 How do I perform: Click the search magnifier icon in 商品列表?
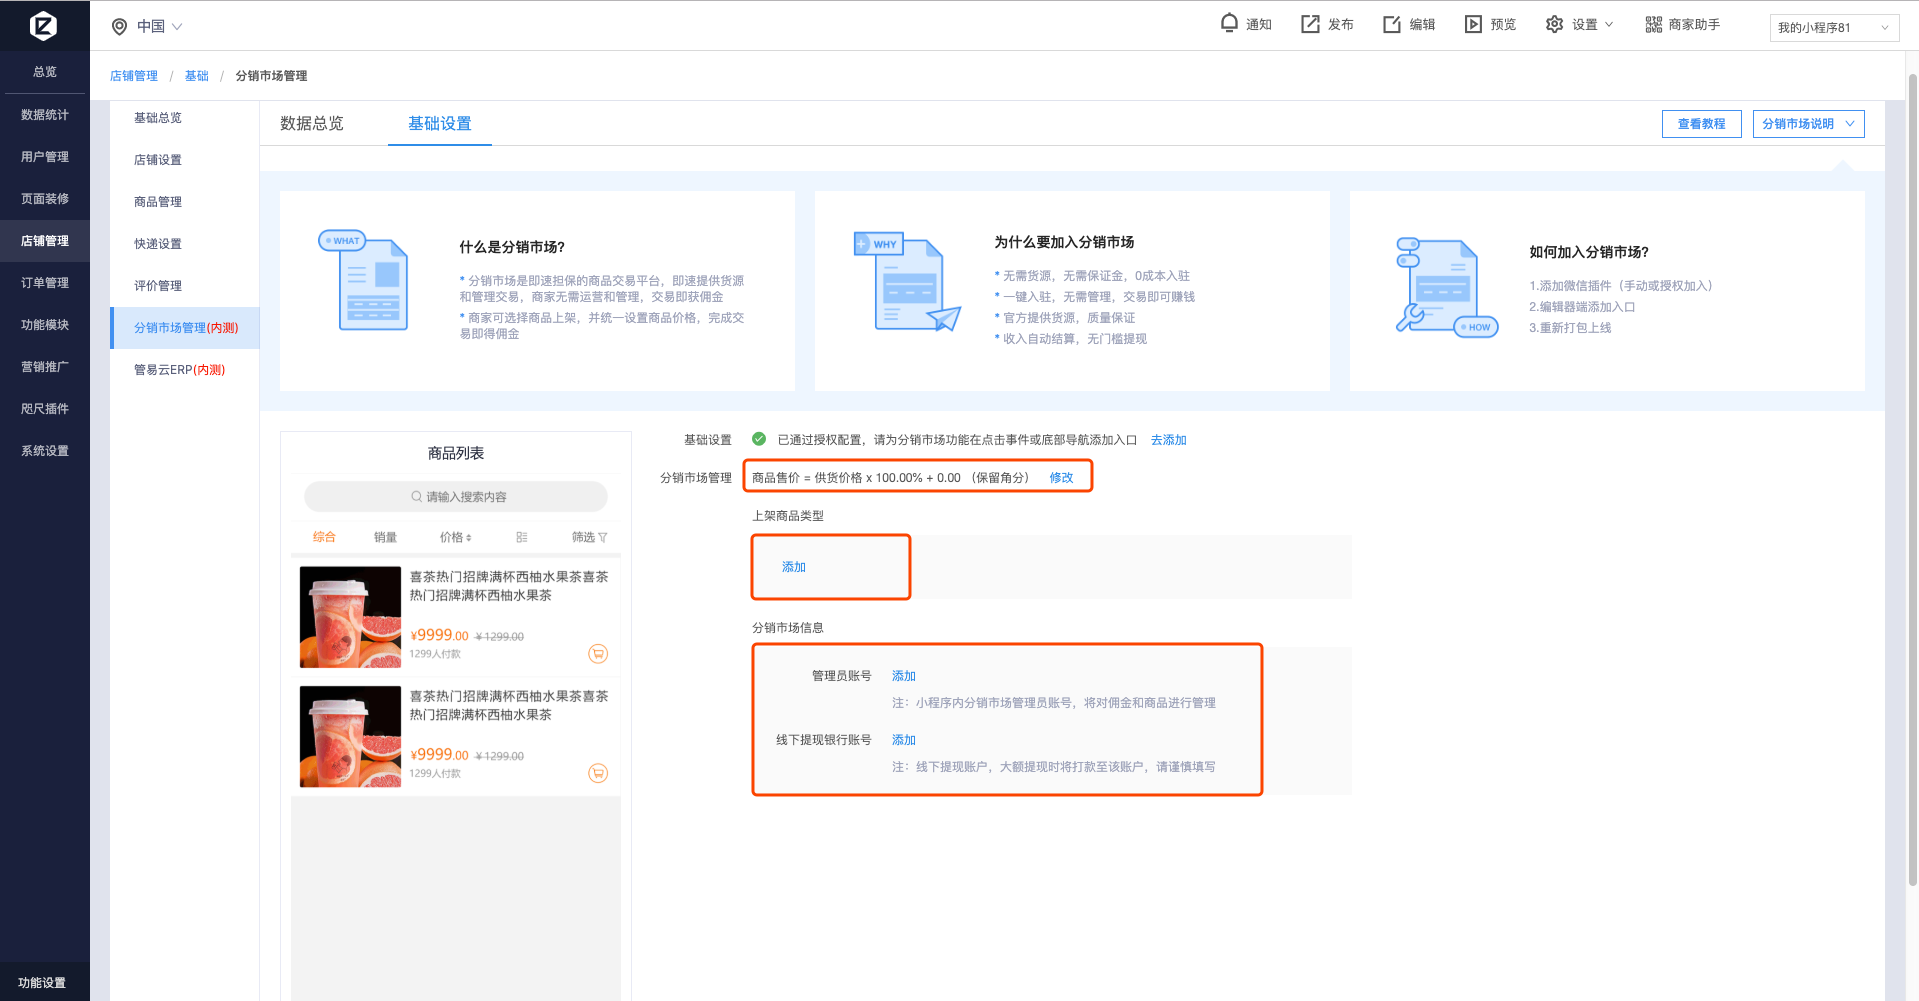tap(416, 497)
